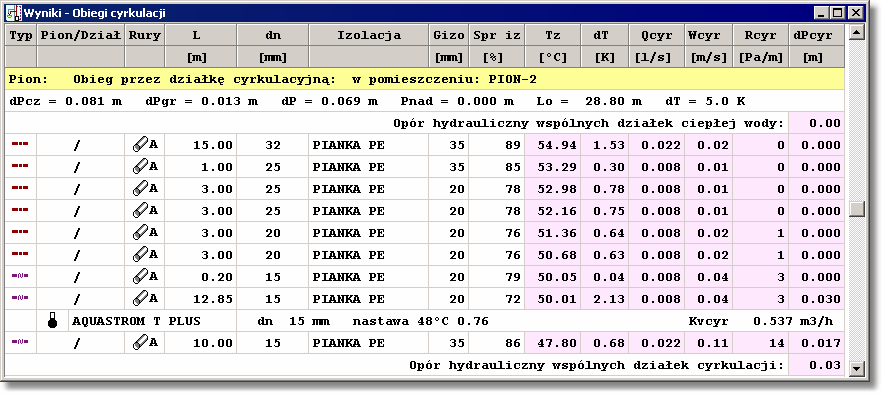Click the pipe icon in the 0.20 length row
The image size is (882, 394).
(140, 276)
